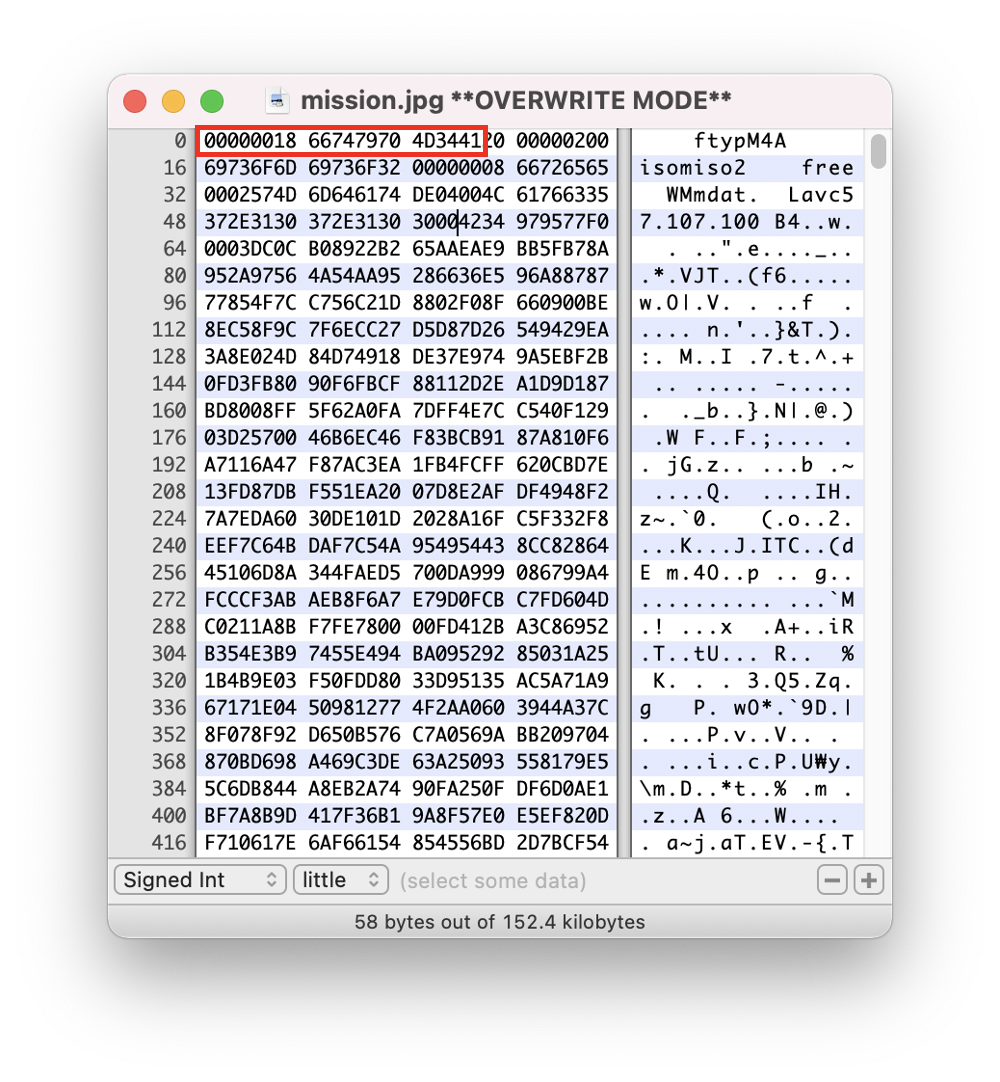Click hex value 00FD412B in row 288
Image resolution: width=1000 pixels, height=1082 pixels.
coord(458,627)
